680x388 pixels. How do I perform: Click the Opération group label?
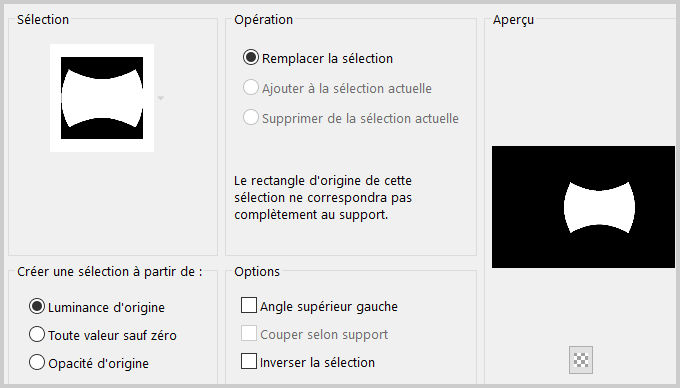click(x=263, y=20)
